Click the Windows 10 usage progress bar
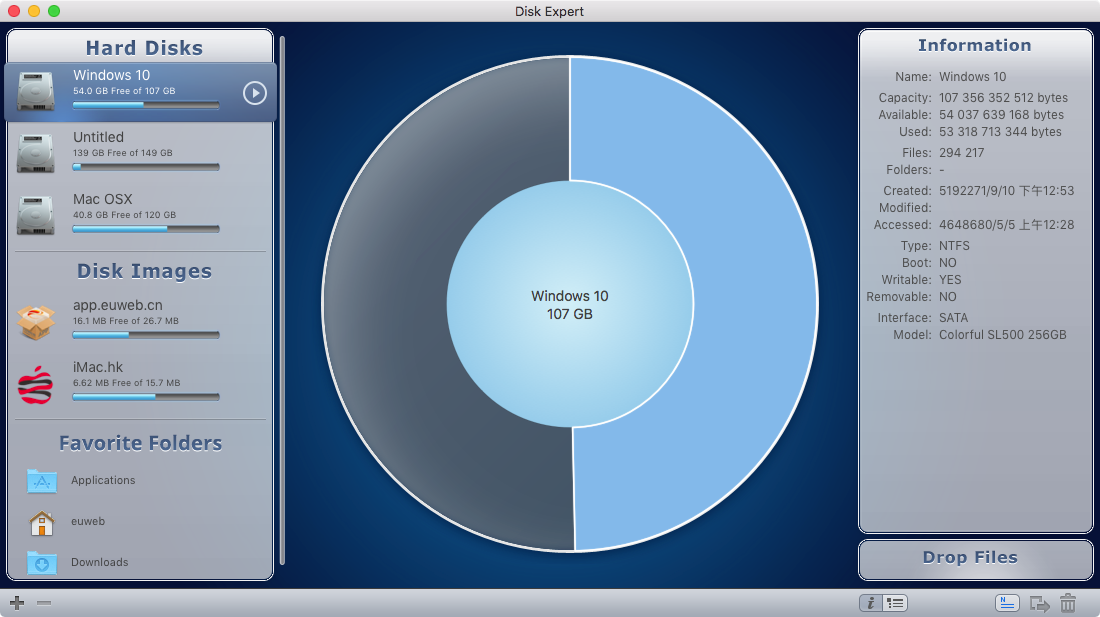This screenshot has width=1100, height=617. coord(146,105)
